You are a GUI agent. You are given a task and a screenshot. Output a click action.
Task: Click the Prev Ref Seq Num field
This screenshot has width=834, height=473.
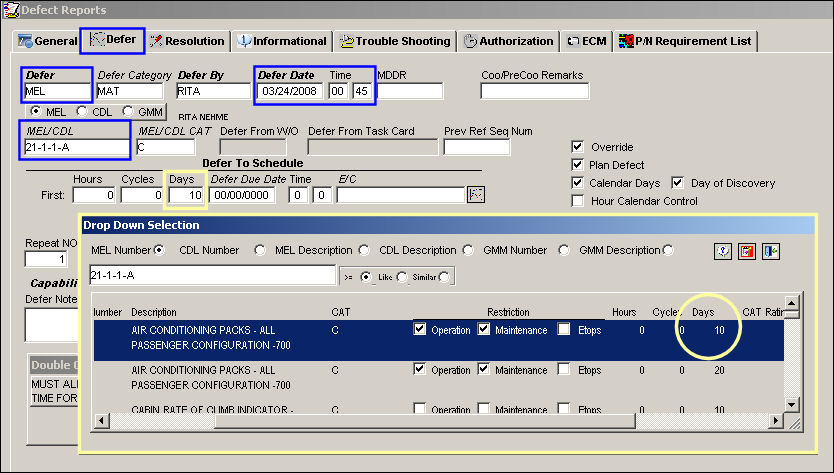click(x=477, y=147)
